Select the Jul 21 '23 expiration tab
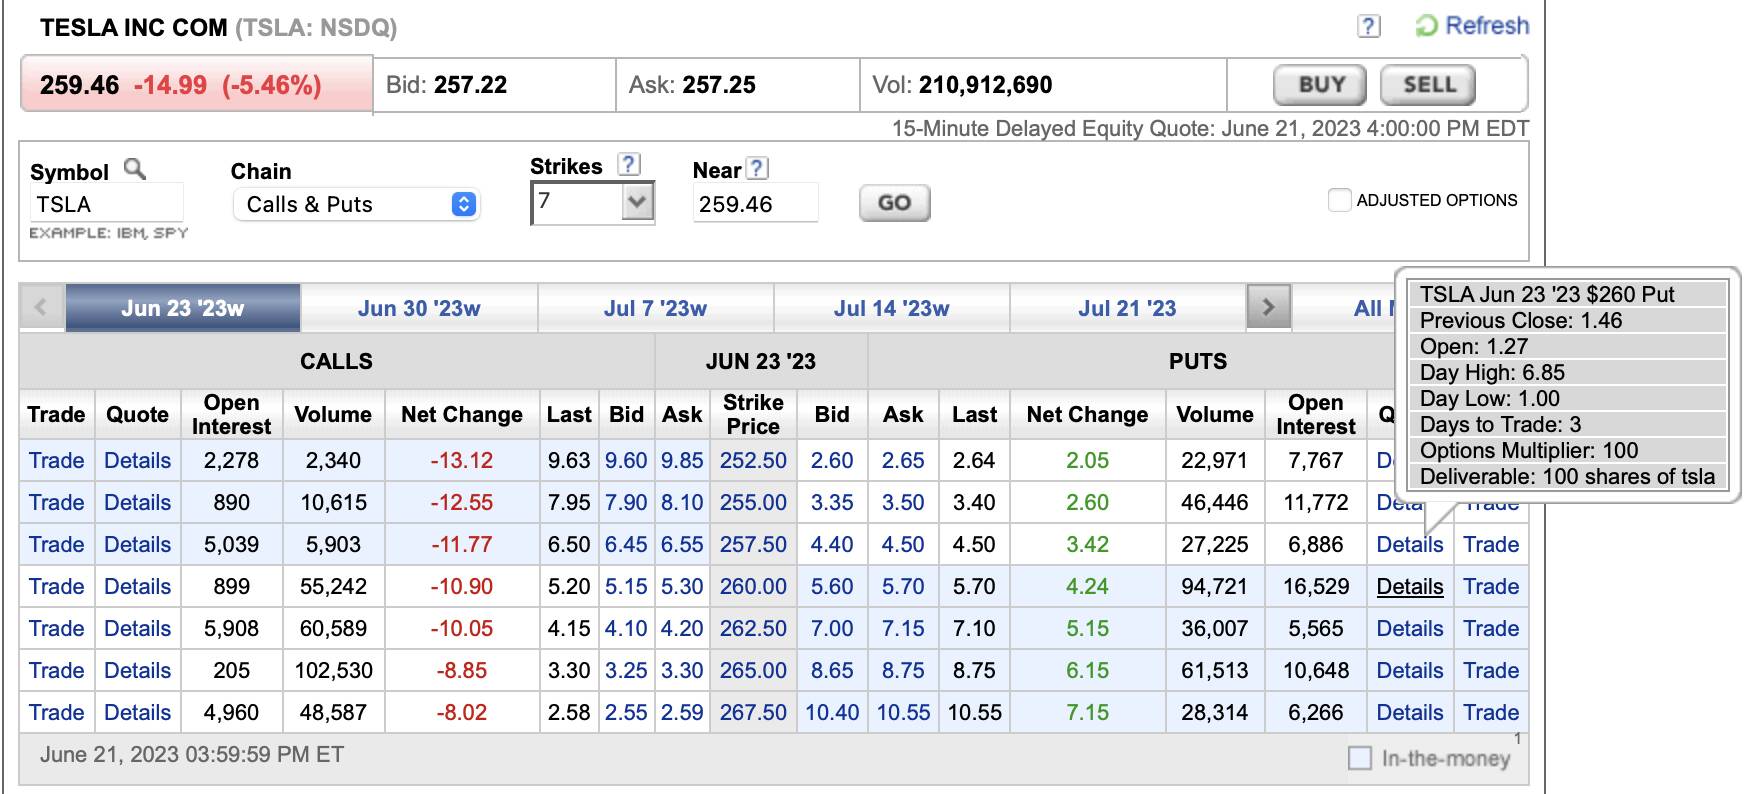The image size is (1744, 794). point(1127,308)
